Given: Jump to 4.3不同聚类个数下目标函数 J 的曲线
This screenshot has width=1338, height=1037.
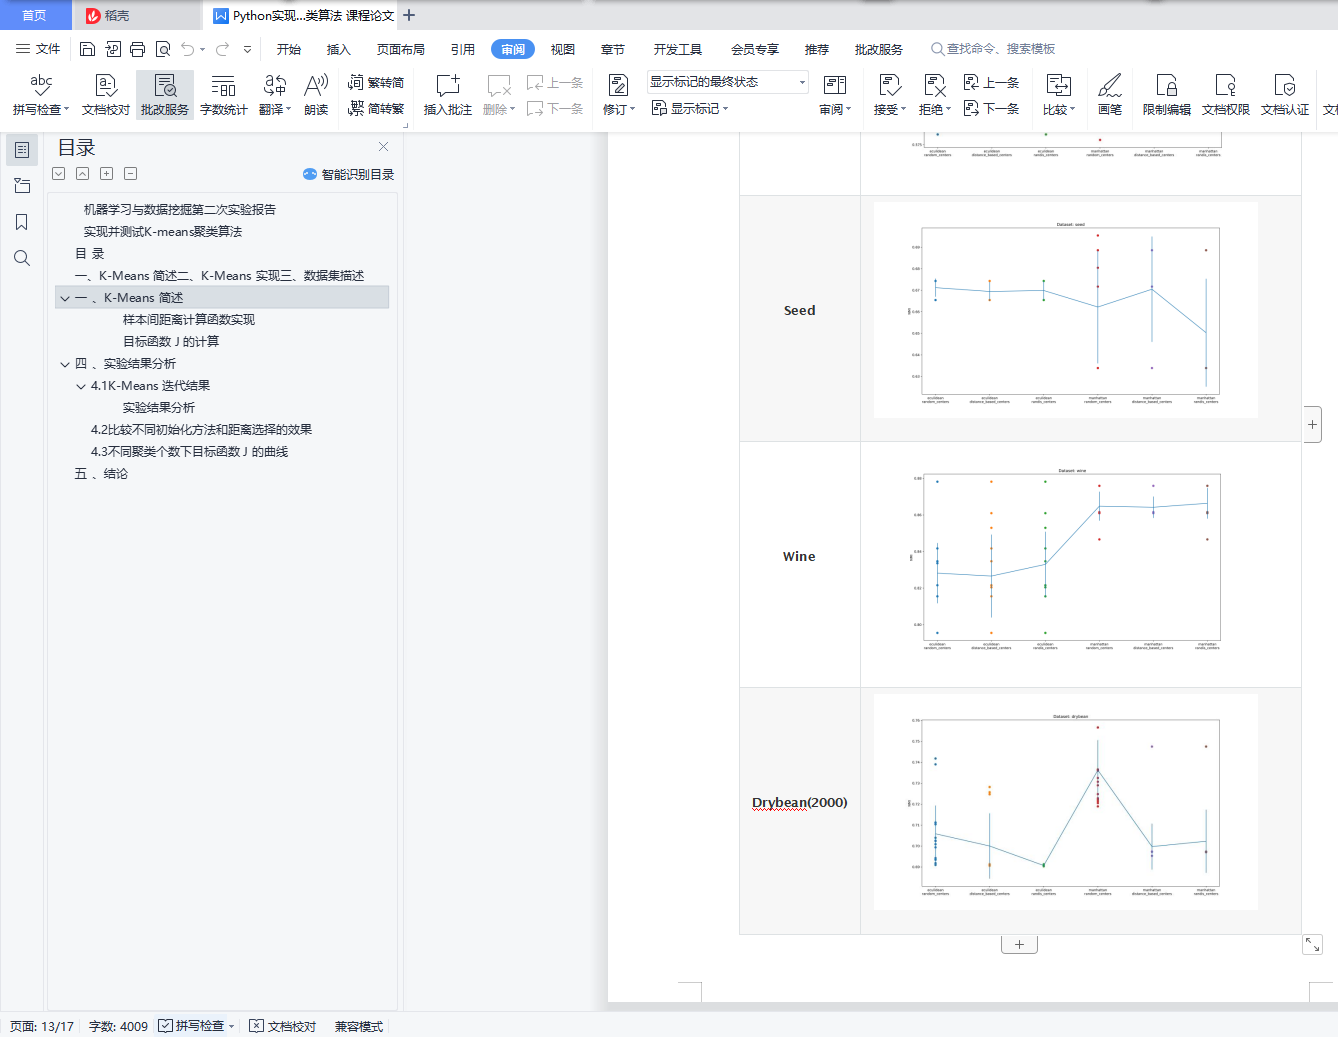Looking at the screenshot, I should pyautogui.click(x=189, y=452).
